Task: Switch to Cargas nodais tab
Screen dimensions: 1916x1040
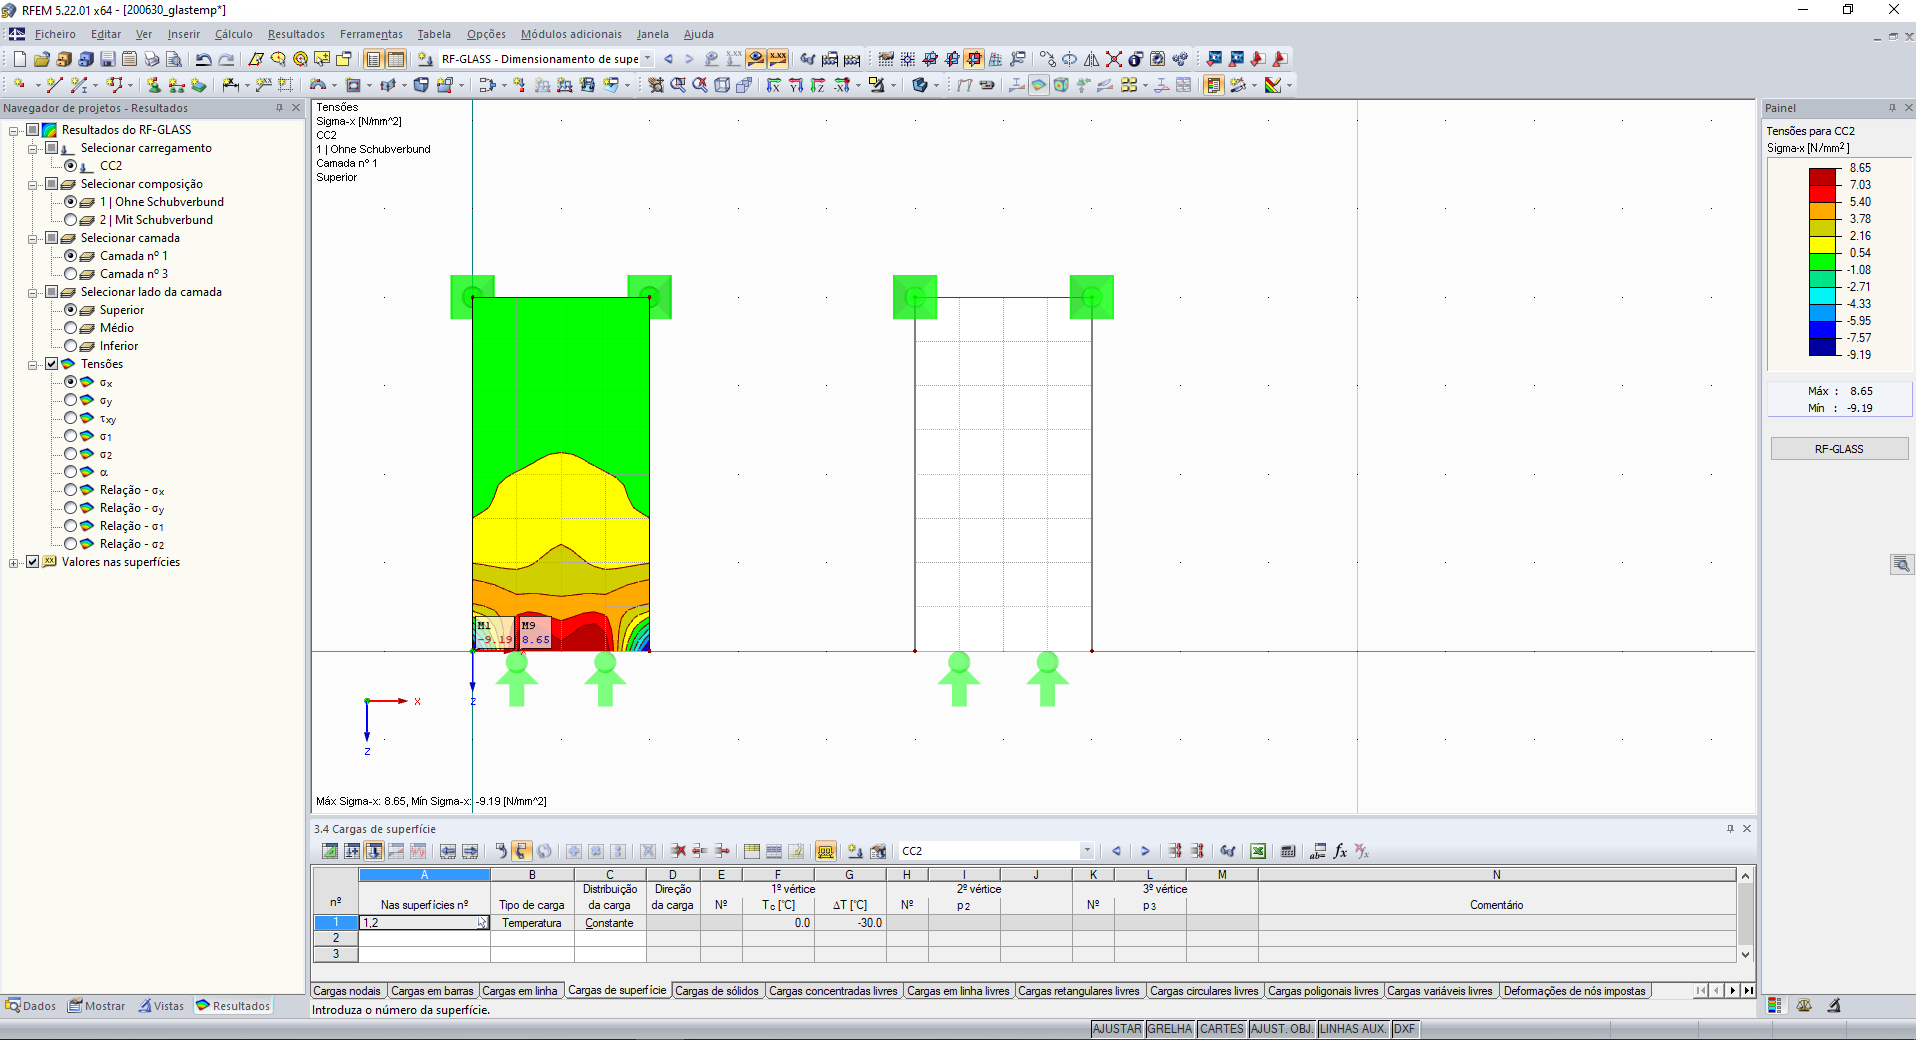Action: click(347, 991)
